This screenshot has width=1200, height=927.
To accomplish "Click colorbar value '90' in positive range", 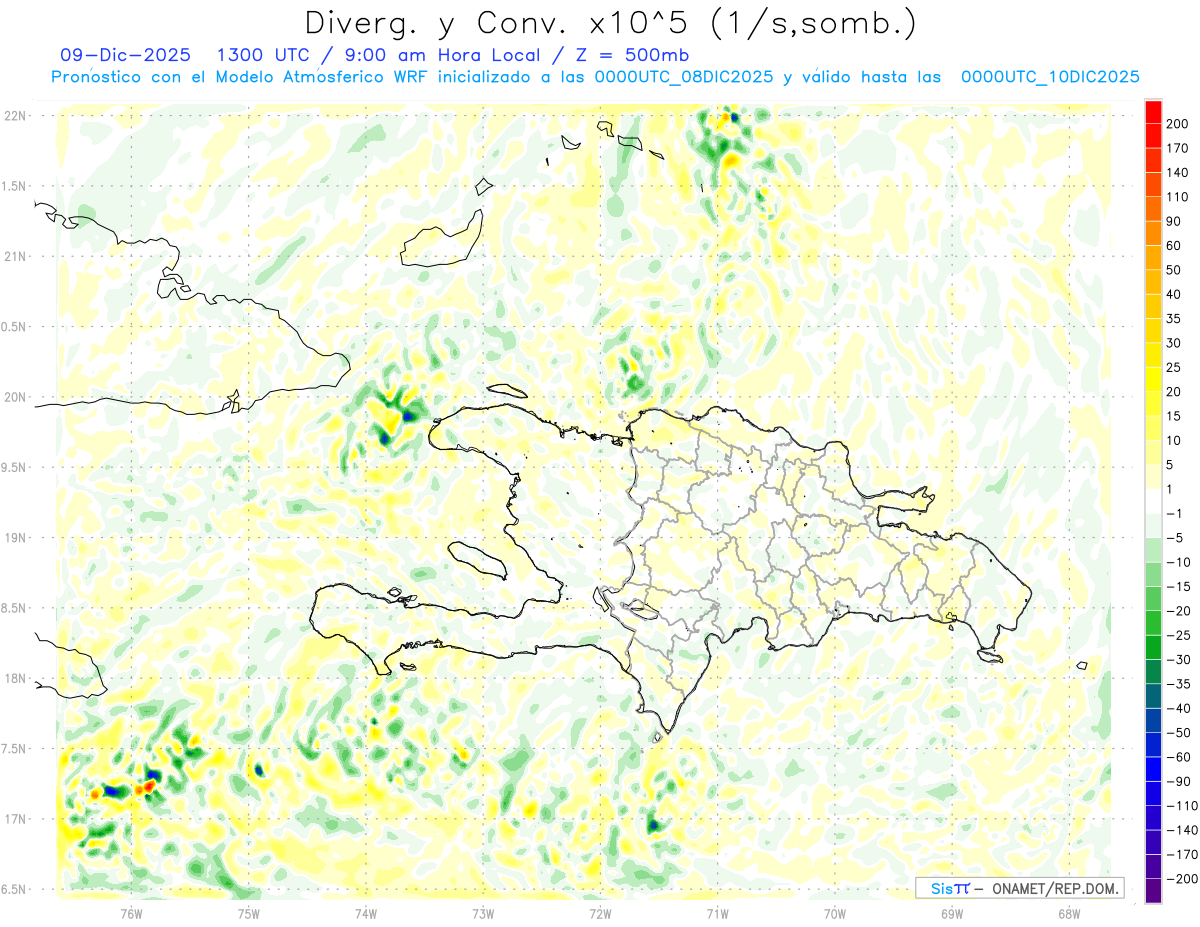I will [1174, 222].
